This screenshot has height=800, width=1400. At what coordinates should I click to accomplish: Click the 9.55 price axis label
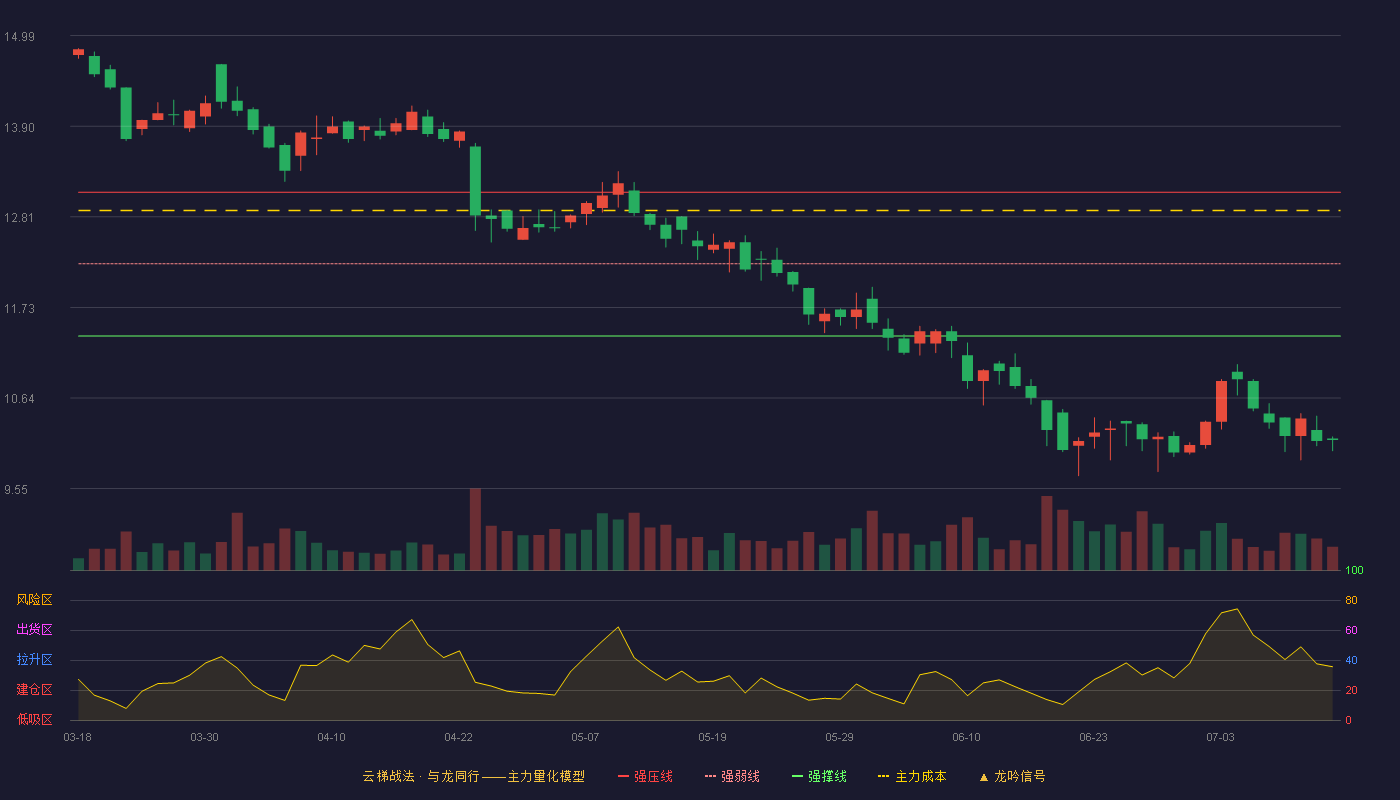pos(19,490)
